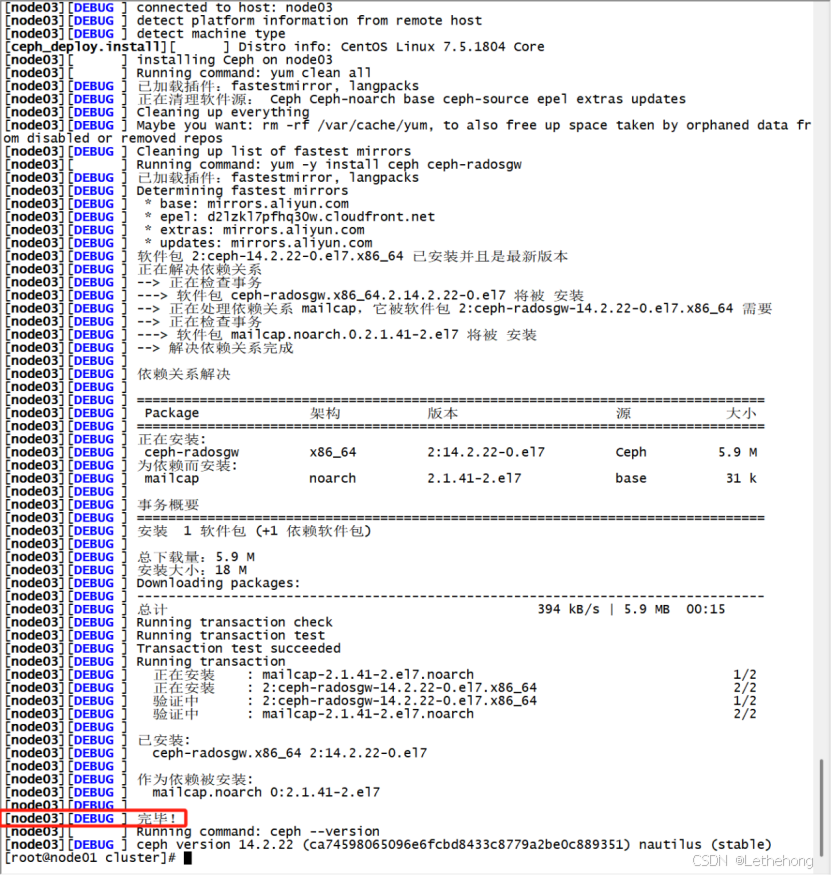Click 'Cleaning up everything' line
Viewport: 831px width, 876px height.
coord(222,112)
